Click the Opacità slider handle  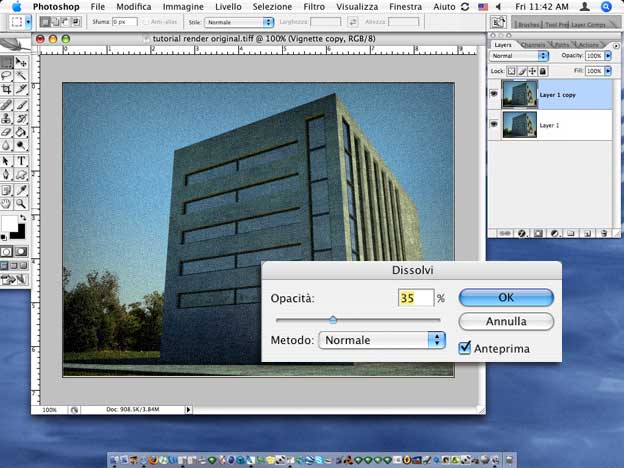click(x=333, y=320)
